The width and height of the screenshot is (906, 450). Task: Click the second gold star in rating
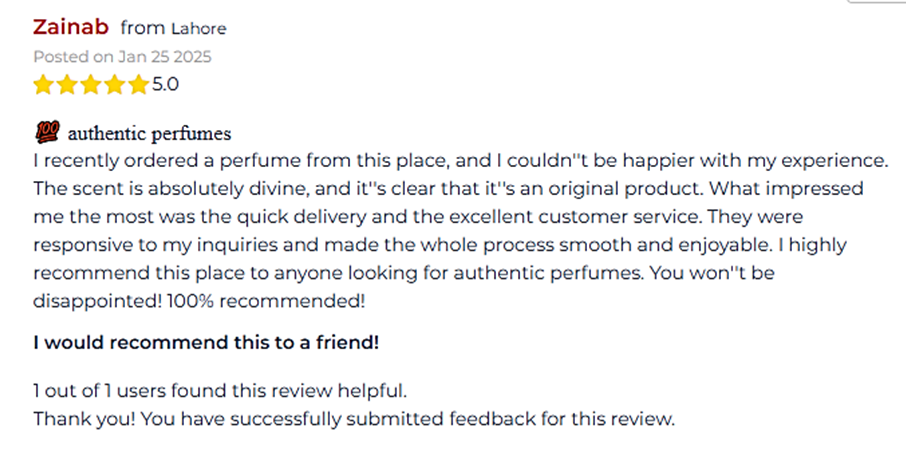pos(67,85)
